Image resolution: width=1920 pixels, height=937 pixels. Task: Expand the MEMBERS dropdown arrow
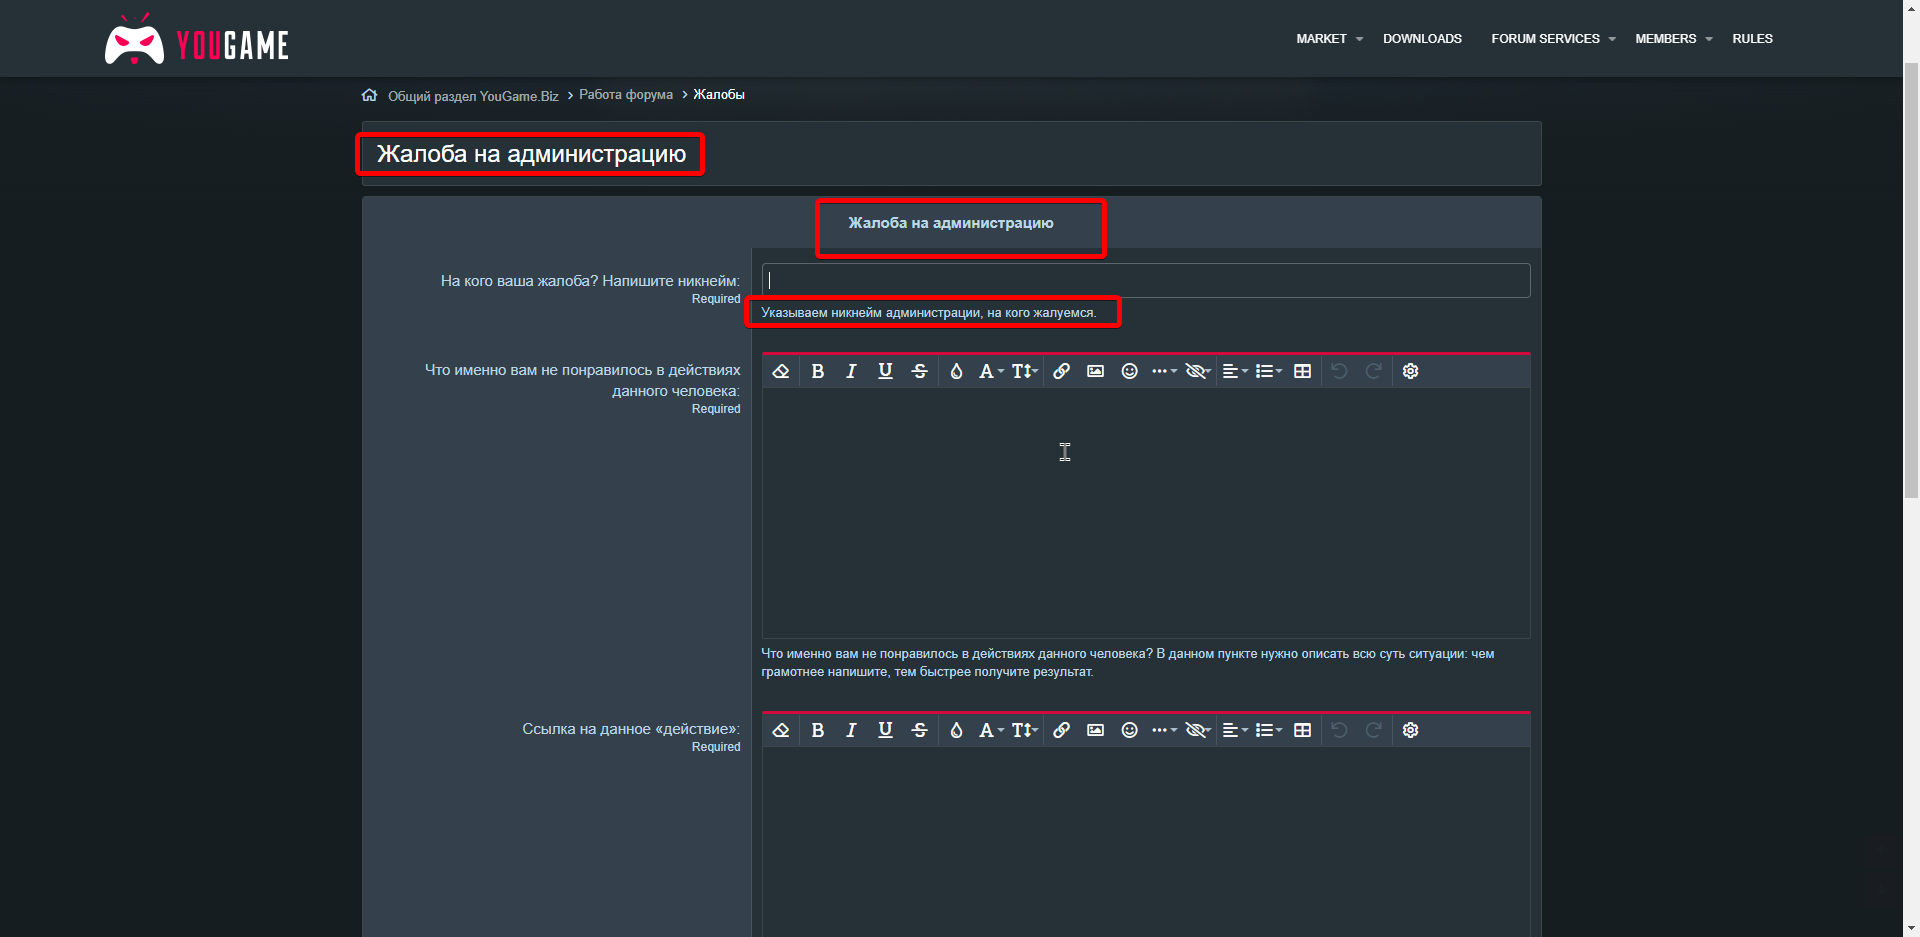(x=1709, y=40)
